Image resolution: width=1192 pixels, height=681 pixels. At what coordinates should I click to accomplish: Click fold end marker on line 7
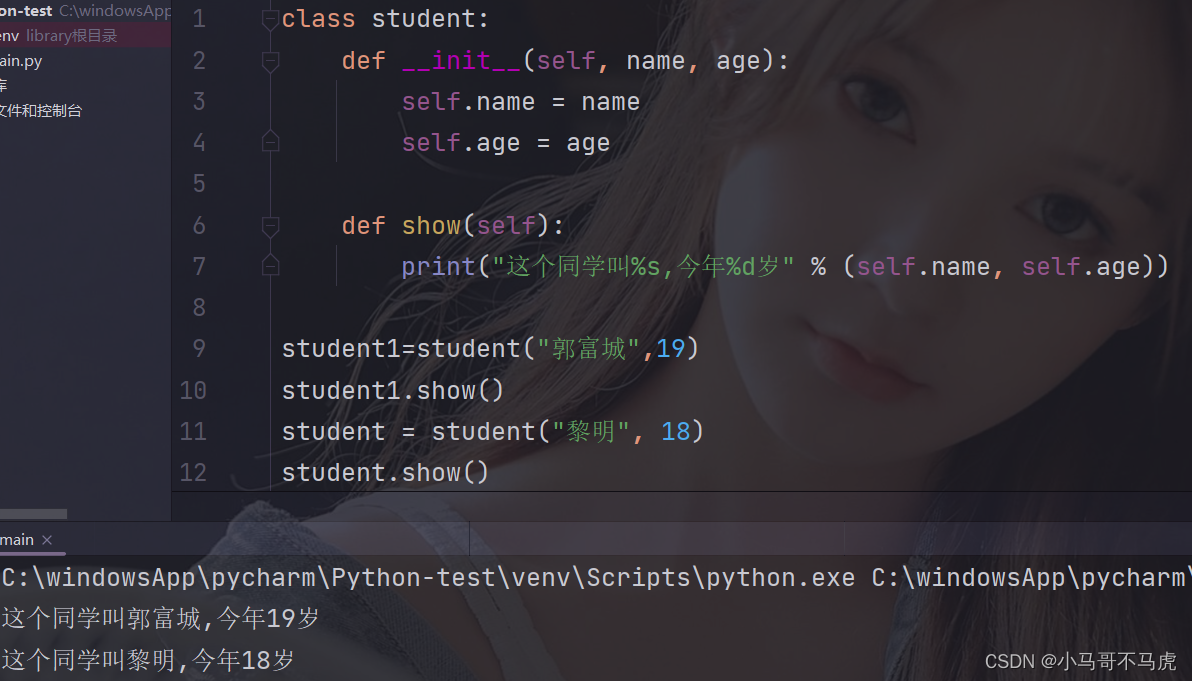270,265
